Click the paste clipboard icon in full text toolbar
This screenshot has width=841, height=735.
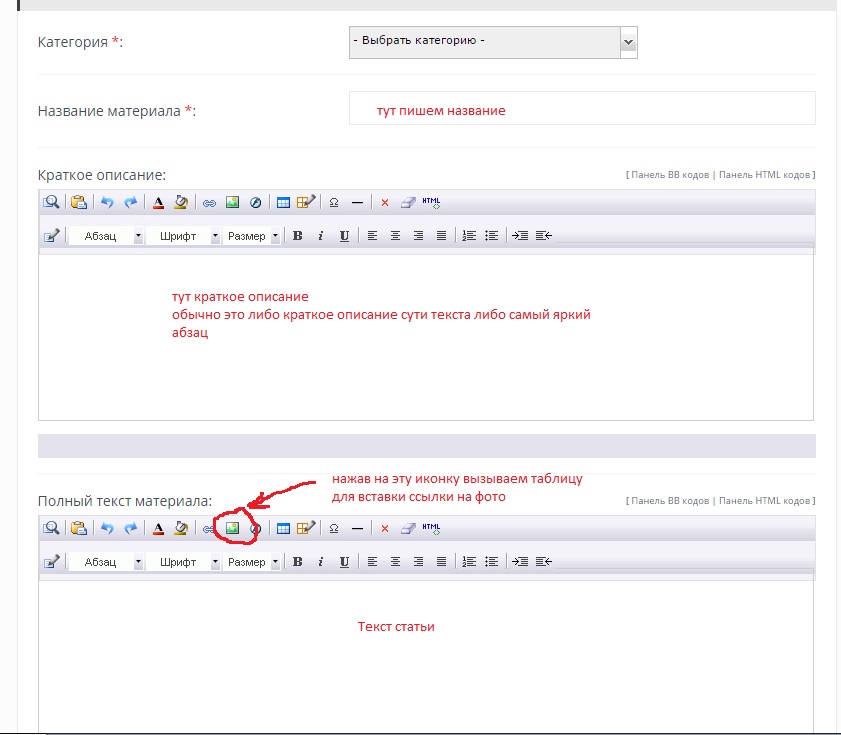[79, 528]
